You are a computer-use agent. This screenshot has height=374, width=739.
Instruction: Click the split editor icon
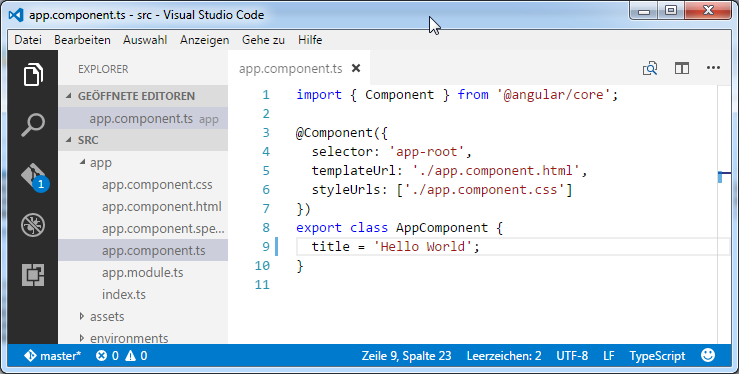point(682,68)
